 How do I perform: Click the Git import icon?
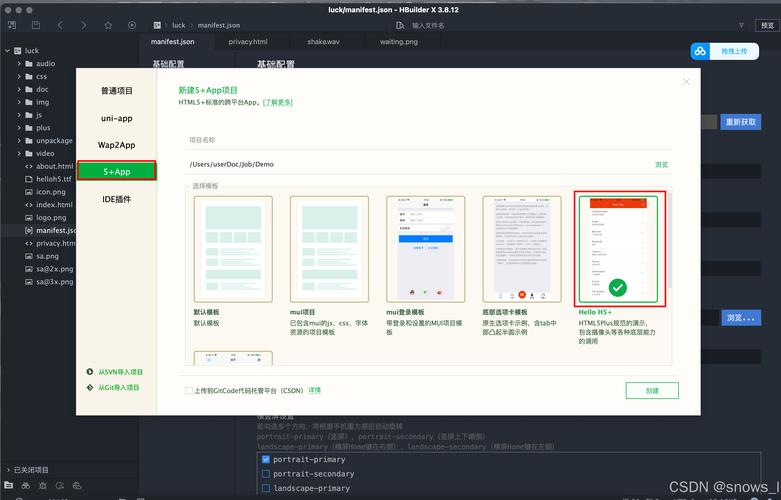click(x=90, y=387)
